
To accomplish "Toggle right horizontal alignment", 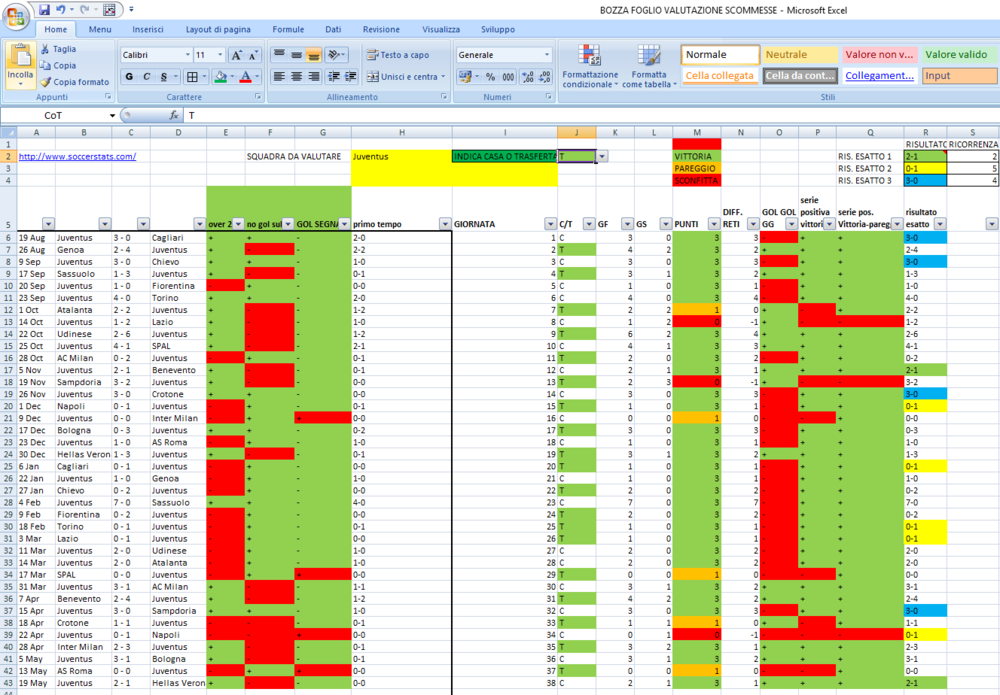I will 313,77.
